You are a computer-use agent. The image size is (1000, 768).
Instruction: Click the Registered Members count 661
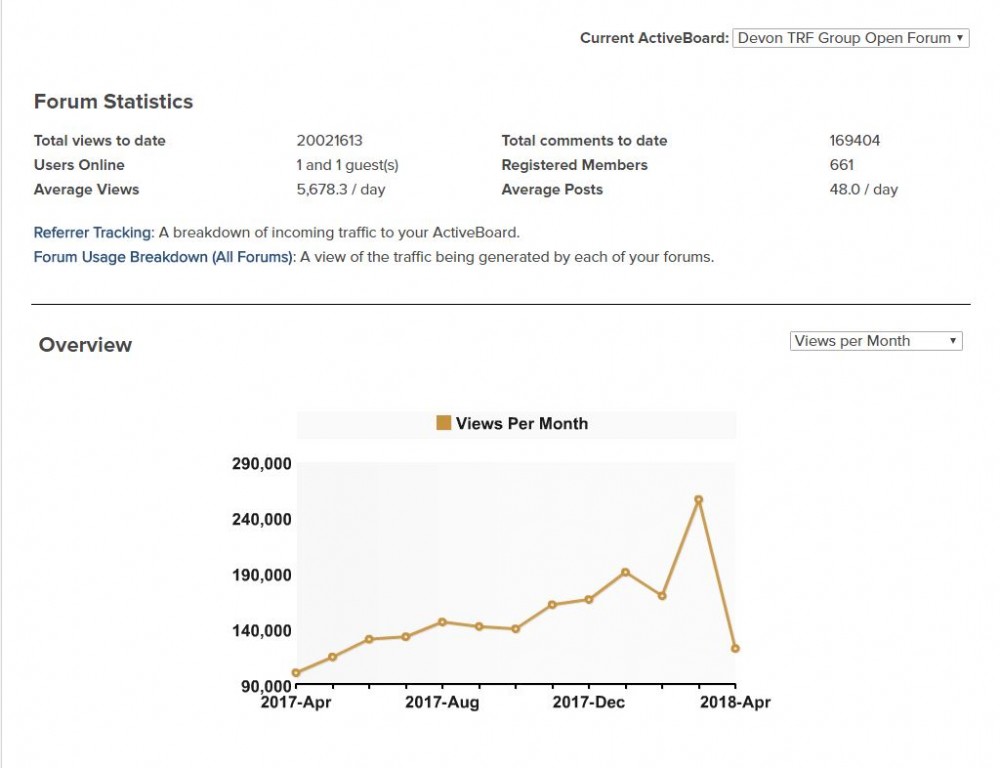point(841,165)
